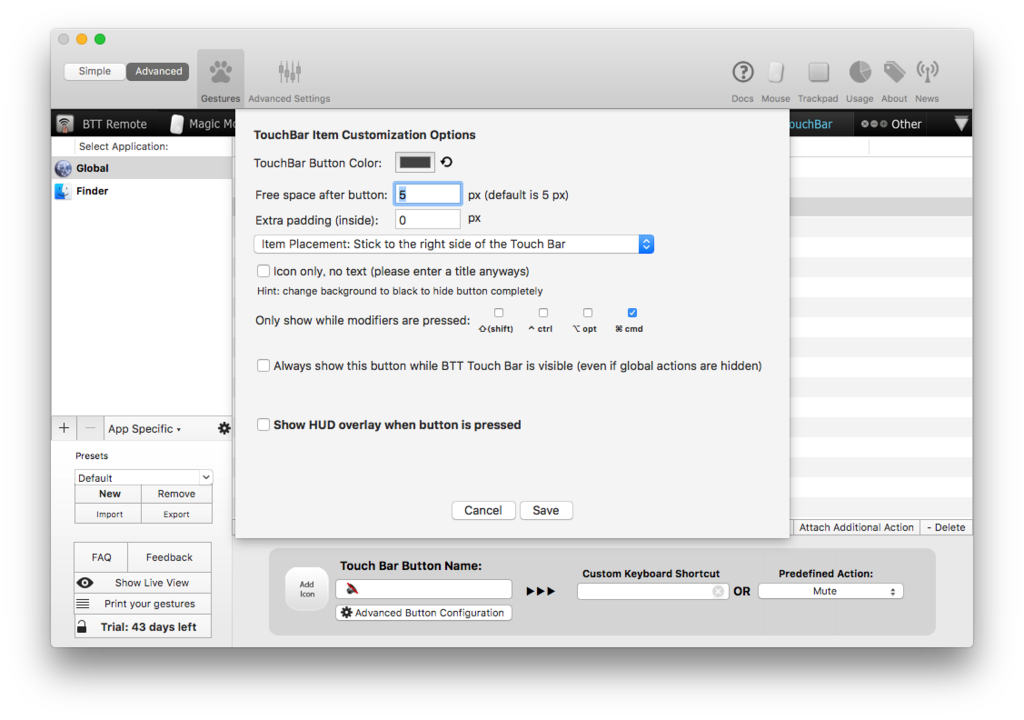1024x720 pixels.
Task: Enable Always show this button checkbox
Action: click(x=263, y=366)
